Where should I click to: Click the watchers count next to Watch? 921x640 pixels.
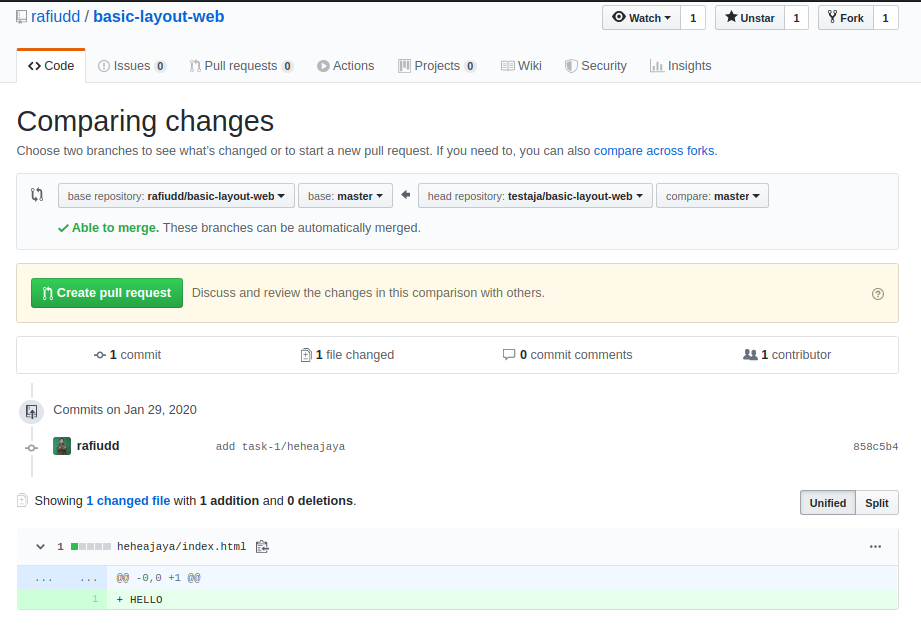click(x=693, y=18)
